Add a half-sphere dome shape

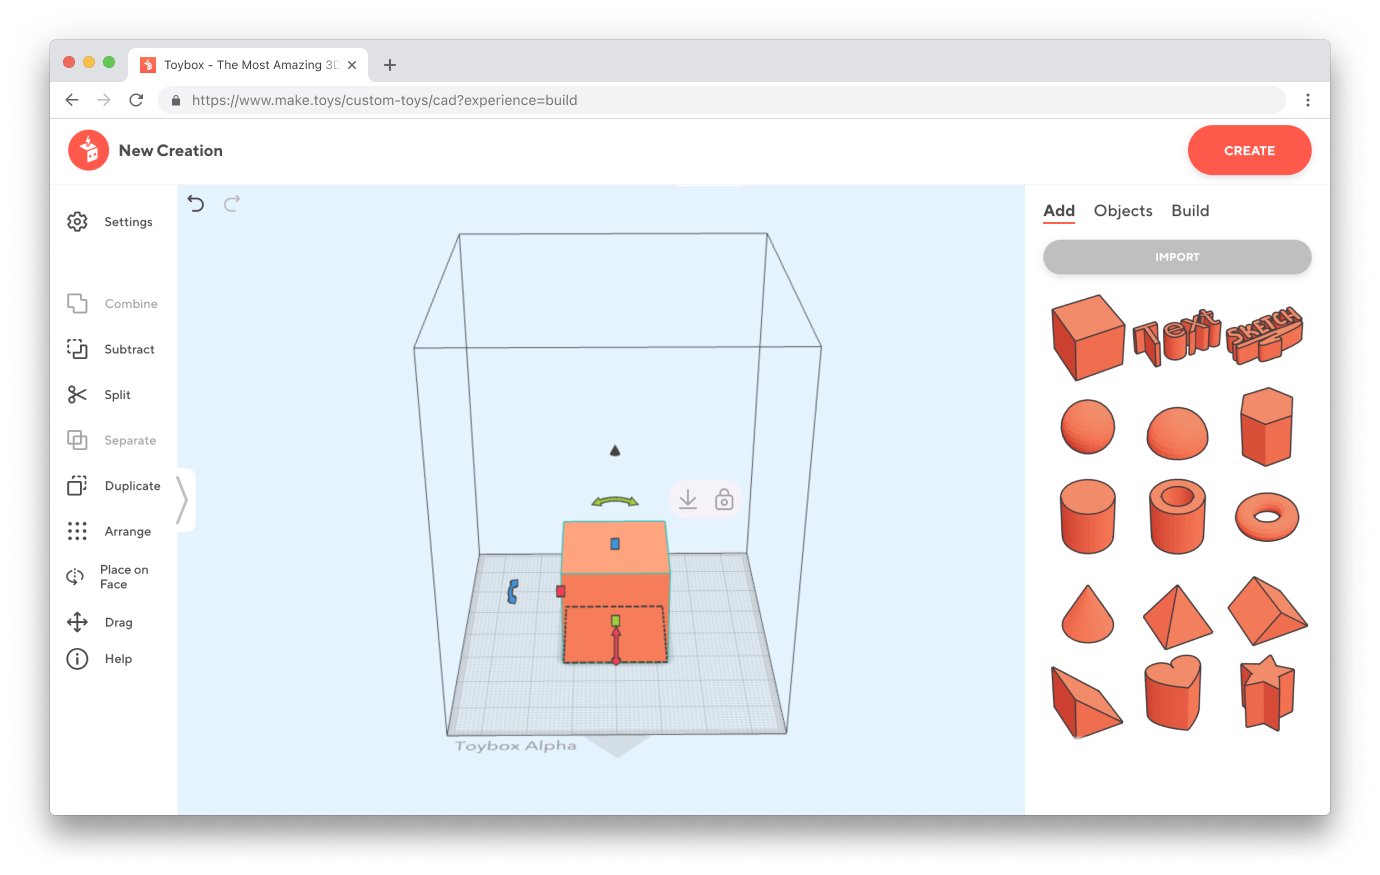coord(1177,434)
